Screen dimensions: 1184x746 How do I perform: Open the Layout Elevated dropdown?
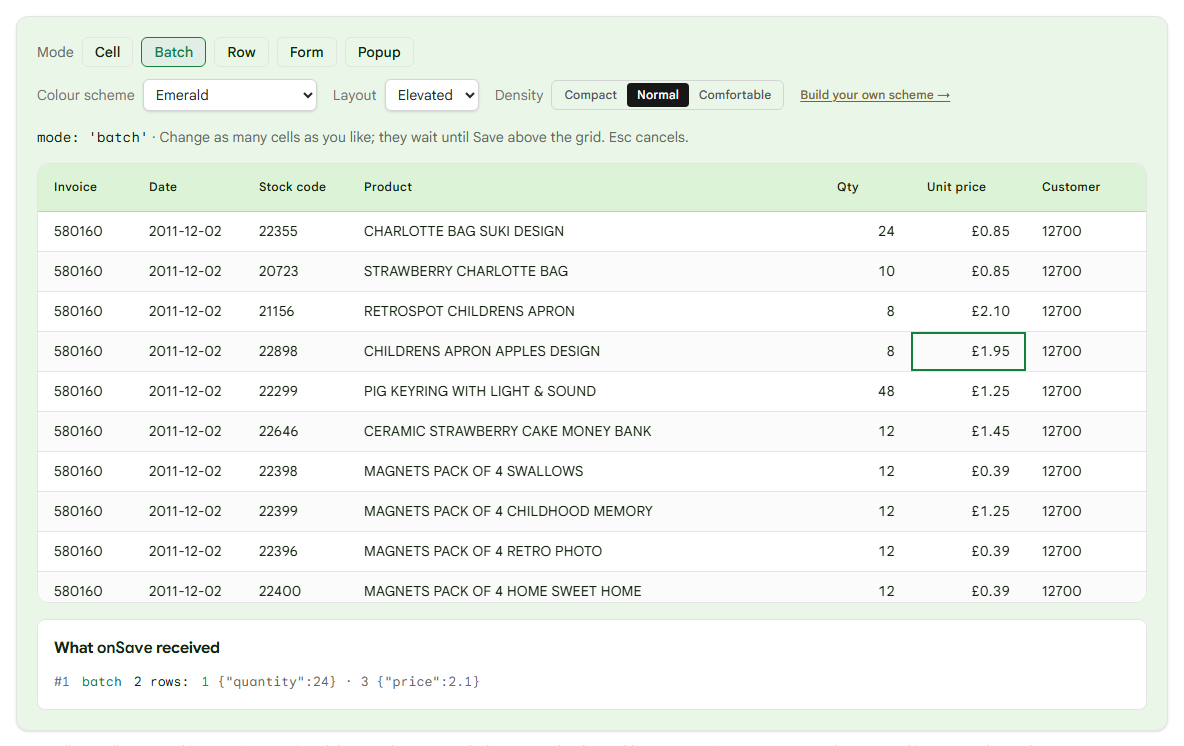click(x=432, y=95)
